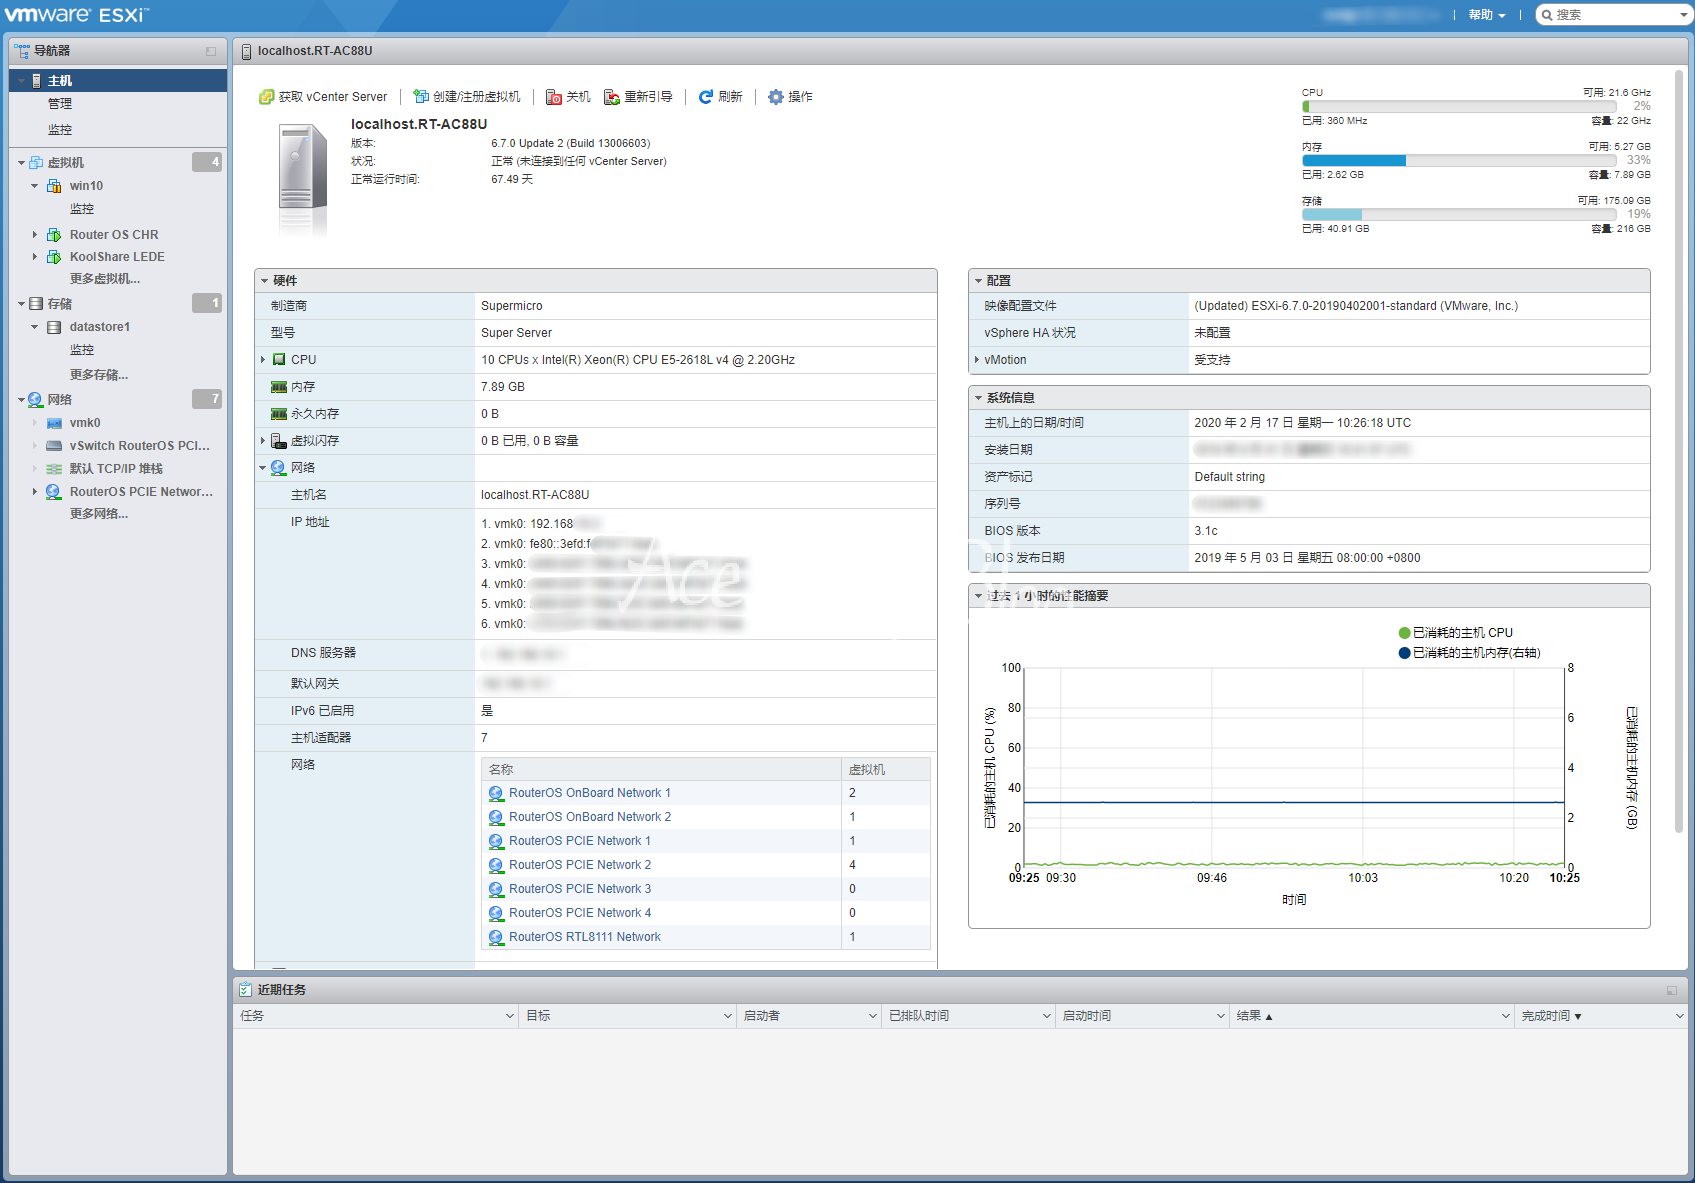
Task: Click the datastore1 storage icon
Action: (54, 327)
